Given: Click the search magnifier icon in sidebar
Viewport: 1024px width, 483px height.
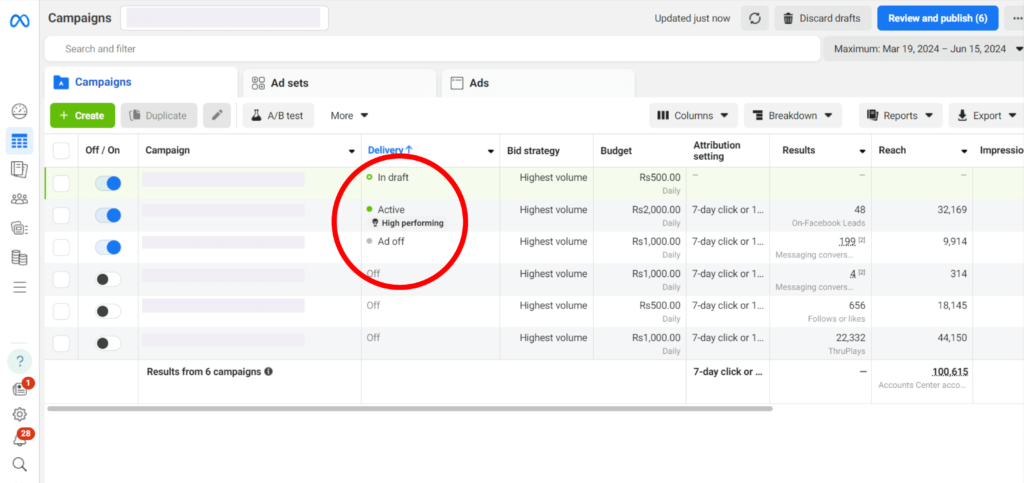Looking at the screenshot, I should (x=19, y=464).
